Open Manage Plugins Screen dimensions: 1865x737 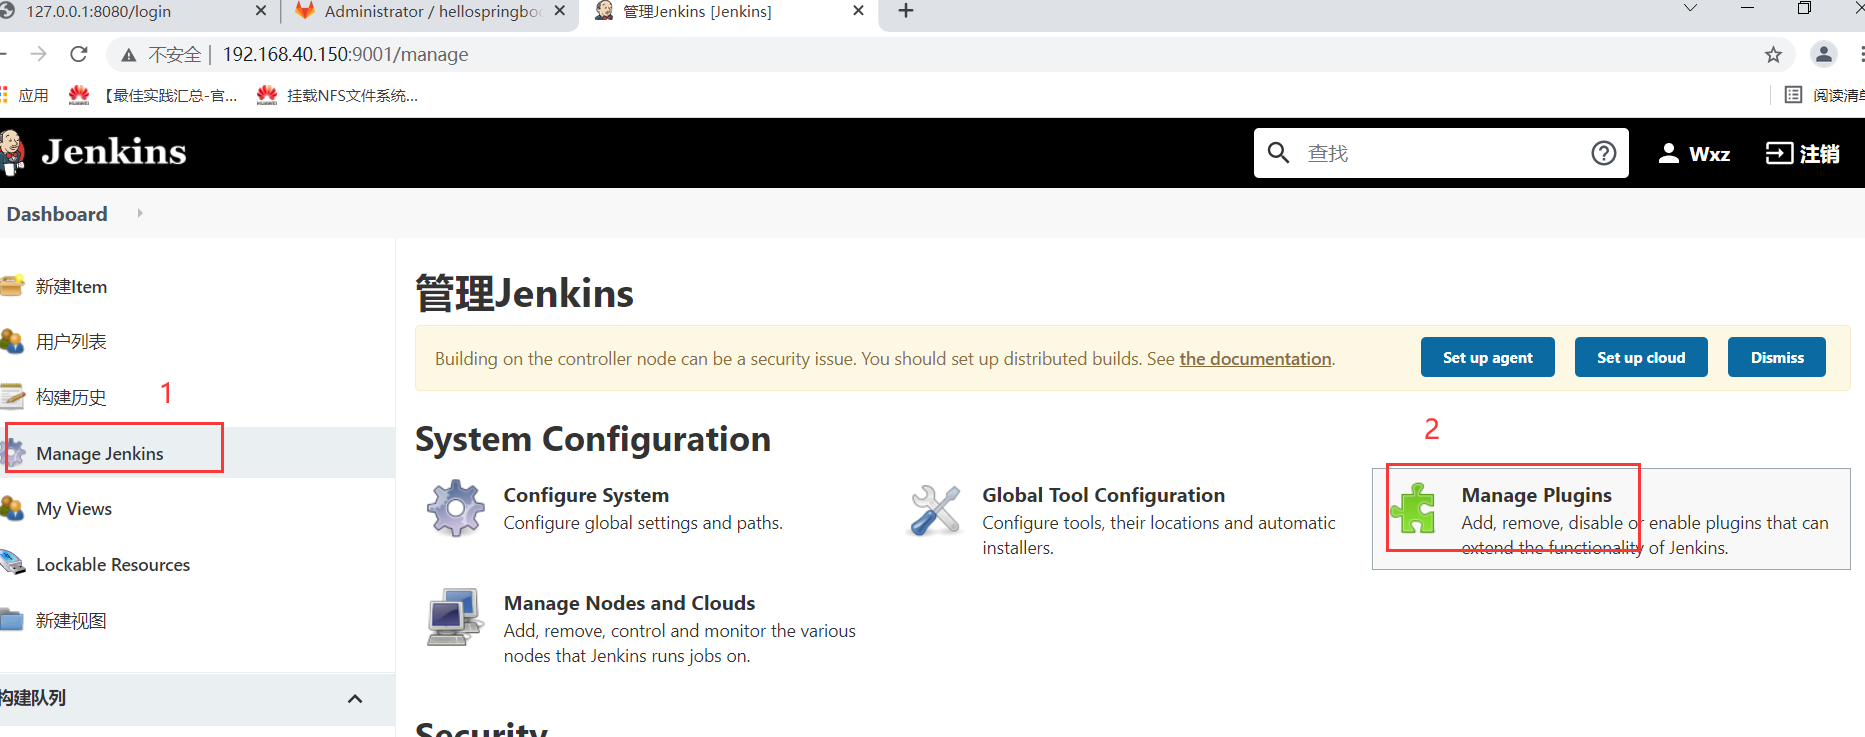[x=1536, y=495]
